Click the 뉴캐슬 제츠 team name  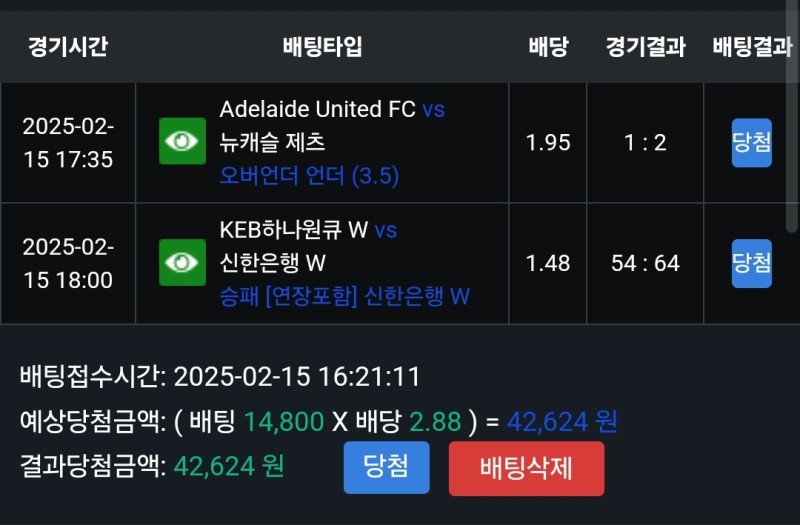(272, 142)
